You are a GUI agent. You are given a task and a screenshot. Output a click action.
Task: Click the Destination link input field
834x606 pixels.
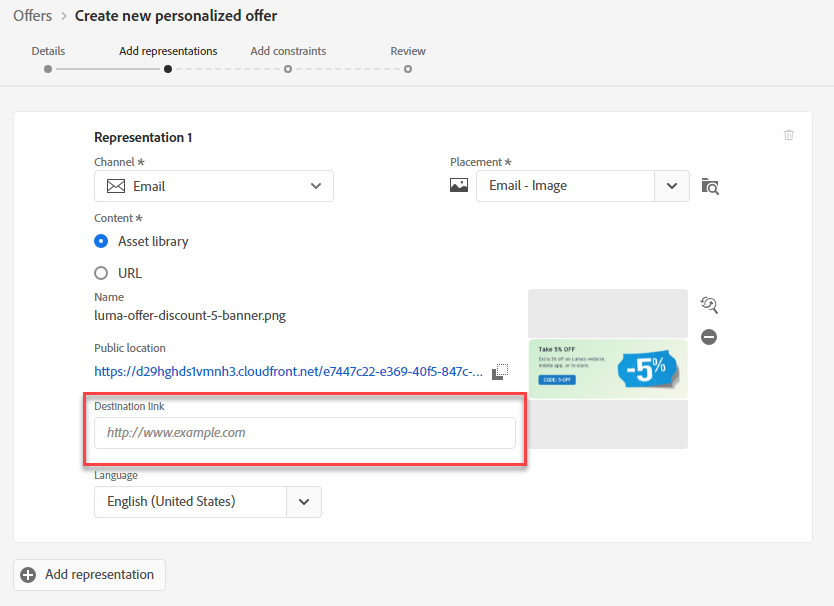tap(305, 433)
